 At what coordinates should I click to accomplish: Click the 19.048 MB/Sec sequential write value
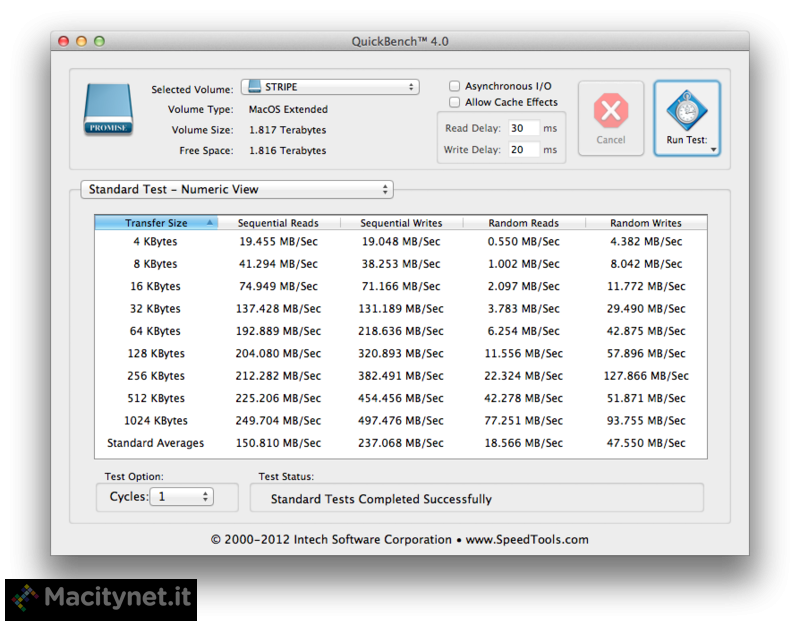(401, 241)
